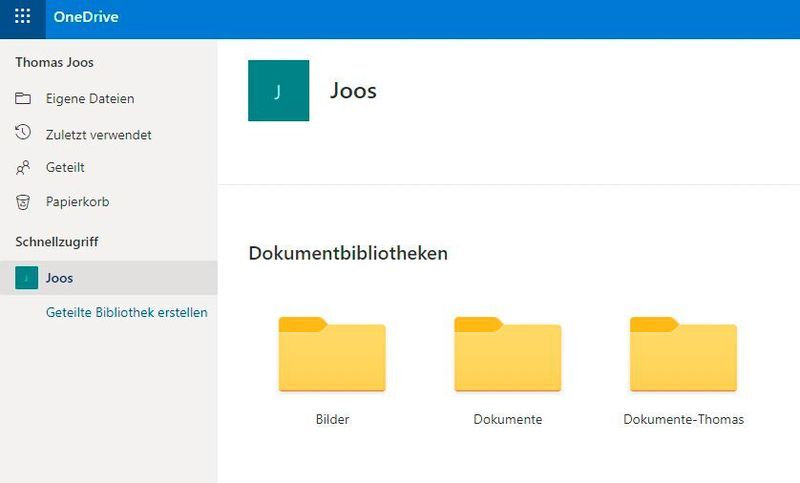Image resolution: width=800 pixels, height=483 pixels.
Task: Open the Dokumente-Thomas folder icon
Action: click(683, 354)
